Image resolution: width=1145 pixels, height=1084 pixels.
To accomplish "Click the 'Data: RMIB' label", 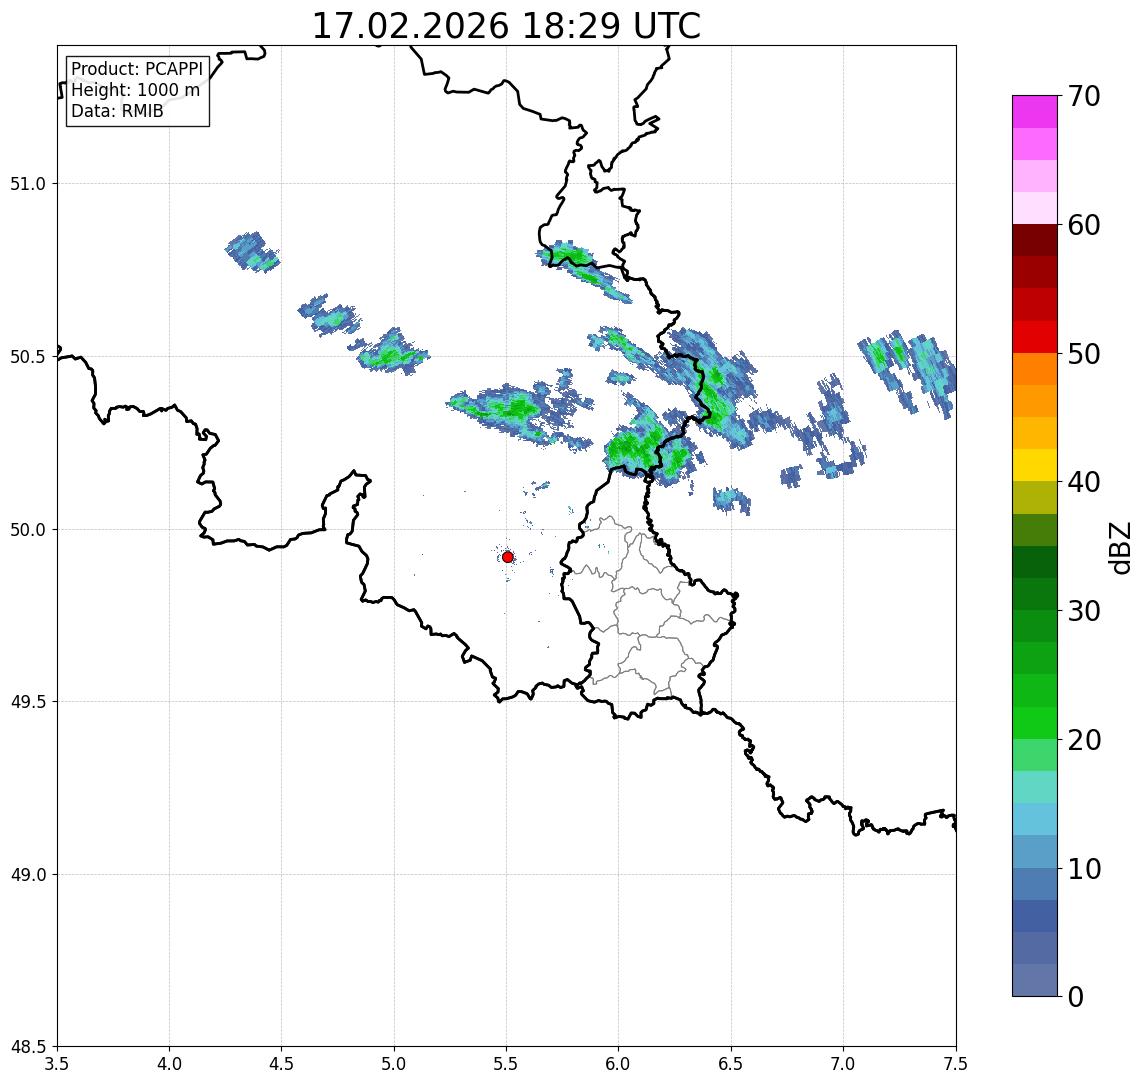I will [x=117, y=111].
